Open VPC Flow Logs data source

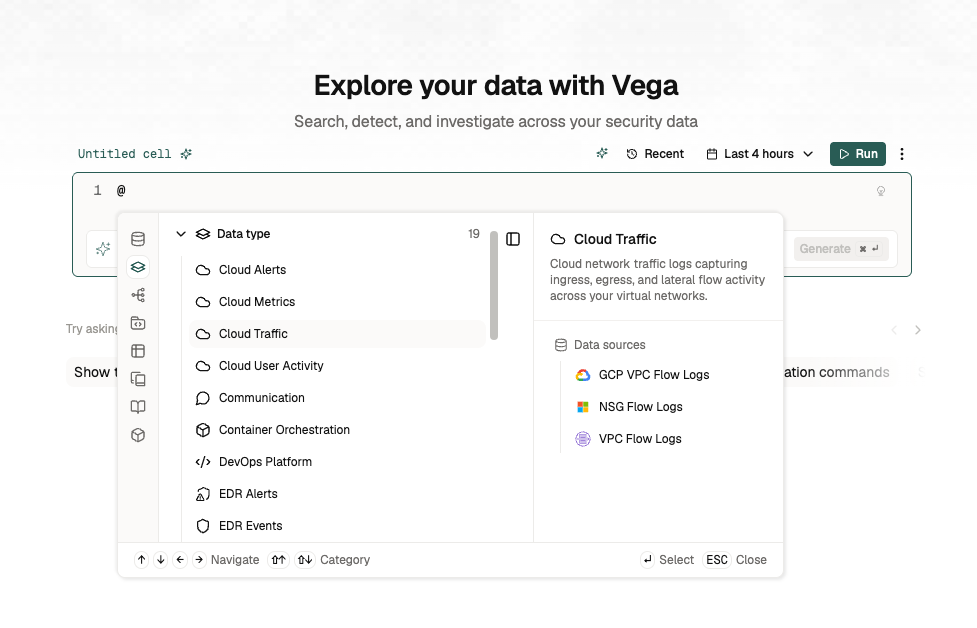coord(627,439)
